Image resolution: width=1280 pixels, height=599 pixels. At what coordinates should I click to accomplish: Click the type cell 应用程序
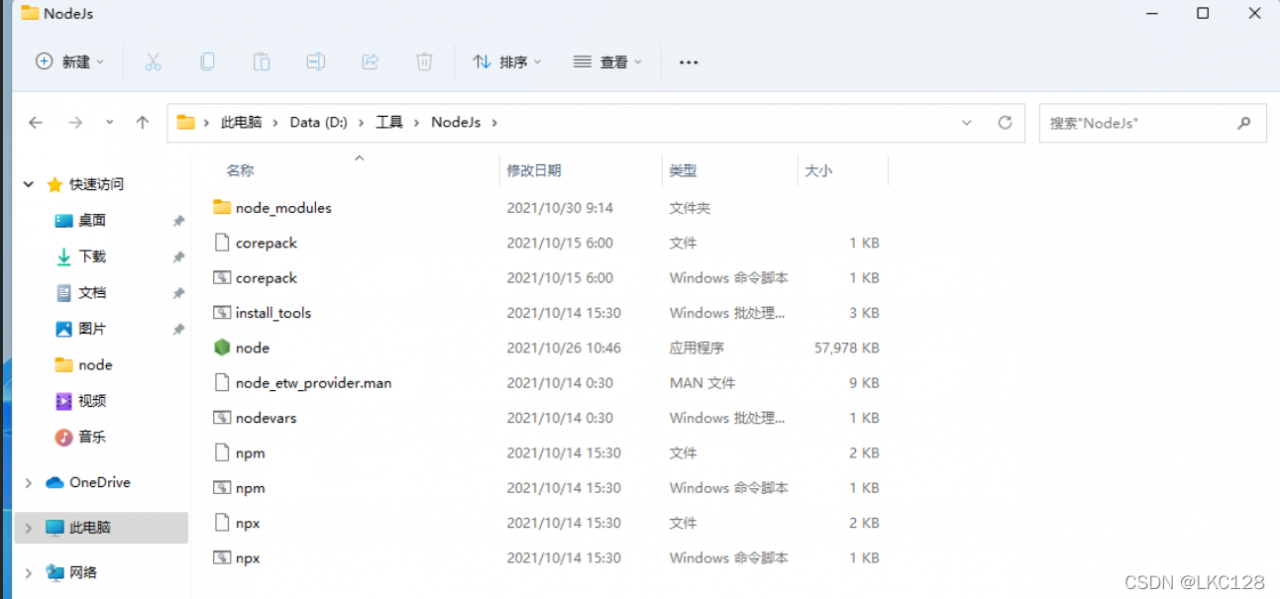pos(697,348)
